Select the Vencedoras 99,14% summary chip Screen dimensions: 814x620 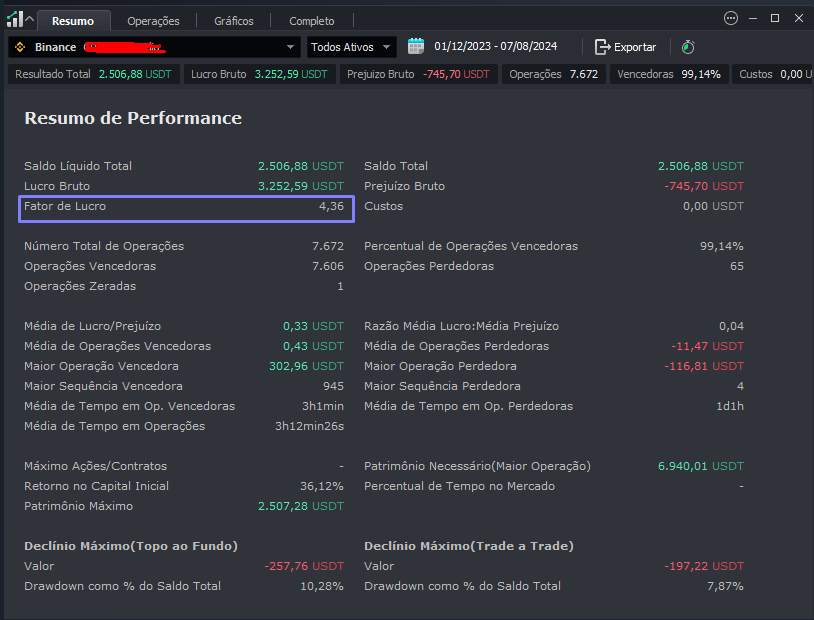(x=668, y=74)
